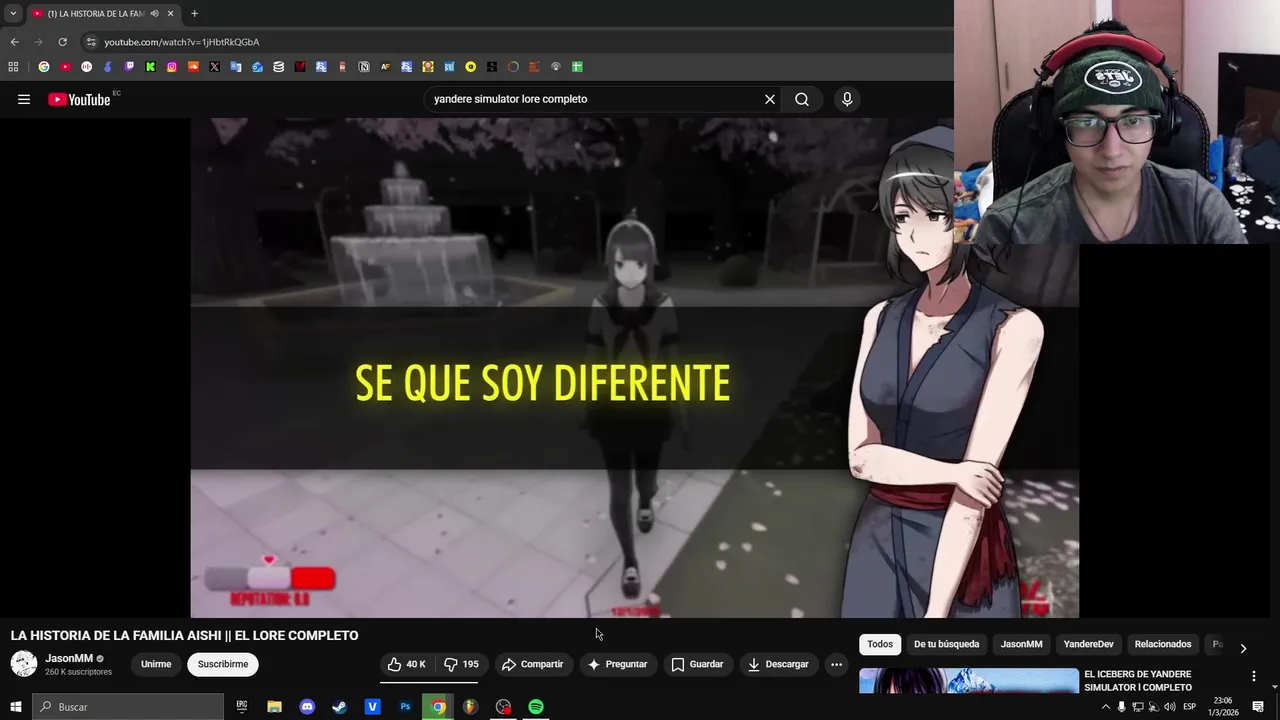The height and width of the screenshot is (720, 1280).
Task: Close the YouTube browser tab
Action: (170, 13)
